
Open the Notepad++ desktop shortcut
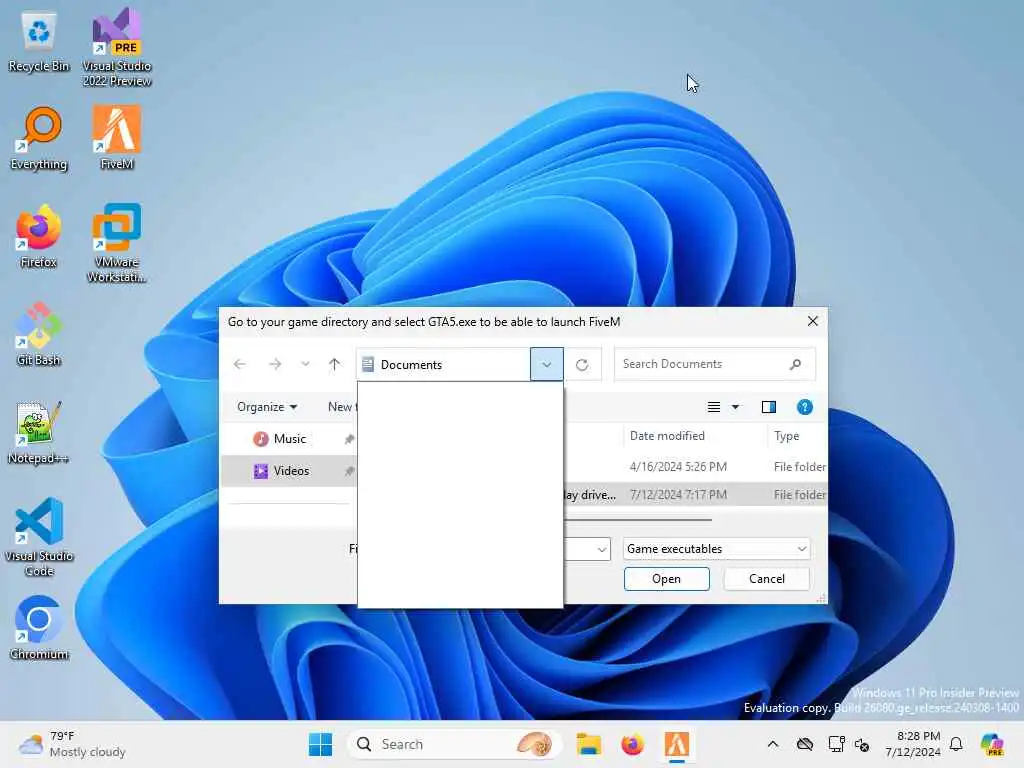point(39,432)
